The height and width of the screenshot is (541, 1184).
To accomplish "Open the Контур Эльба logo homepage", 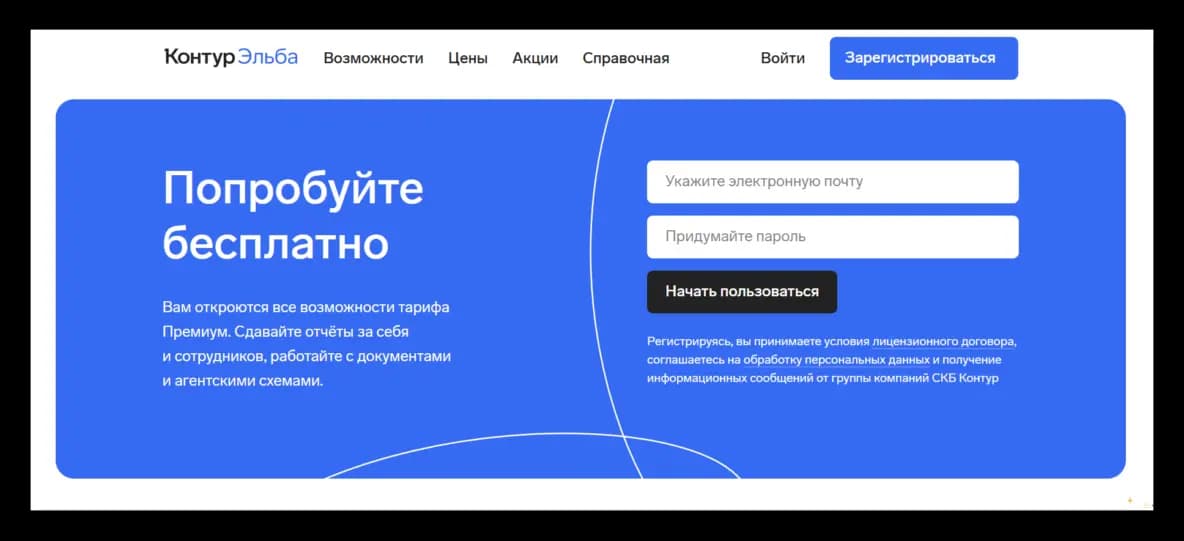I will 231,57.
